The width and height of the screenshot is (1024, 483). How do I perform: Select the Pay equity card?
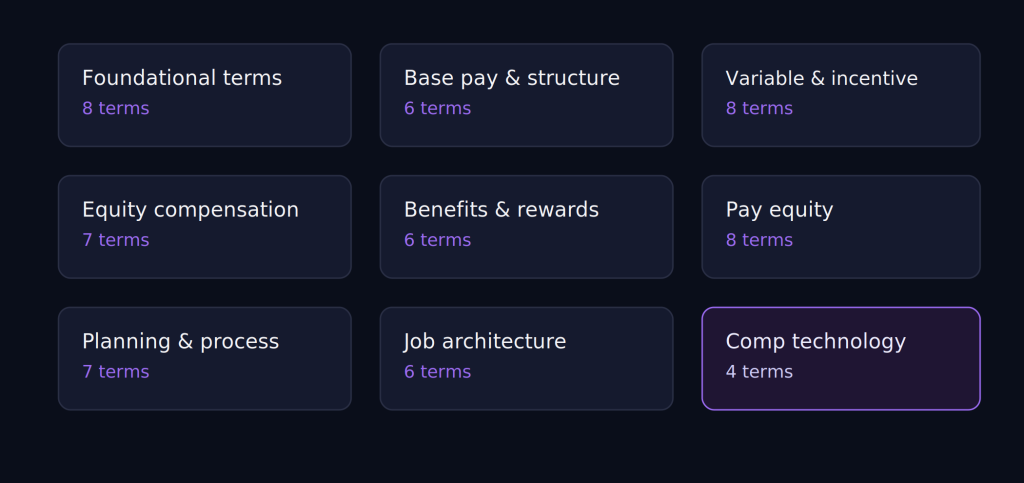coord(841,227)
